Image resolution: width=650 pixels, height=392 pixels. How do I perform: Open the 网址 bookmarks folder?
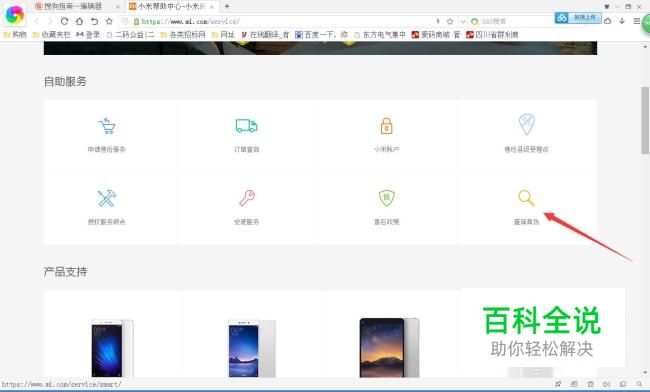click(223, 34)
